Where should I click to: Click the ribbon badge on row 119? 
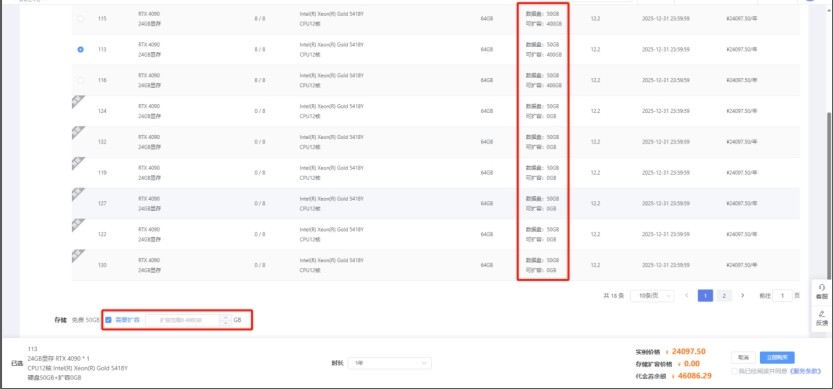pos(78,163)
